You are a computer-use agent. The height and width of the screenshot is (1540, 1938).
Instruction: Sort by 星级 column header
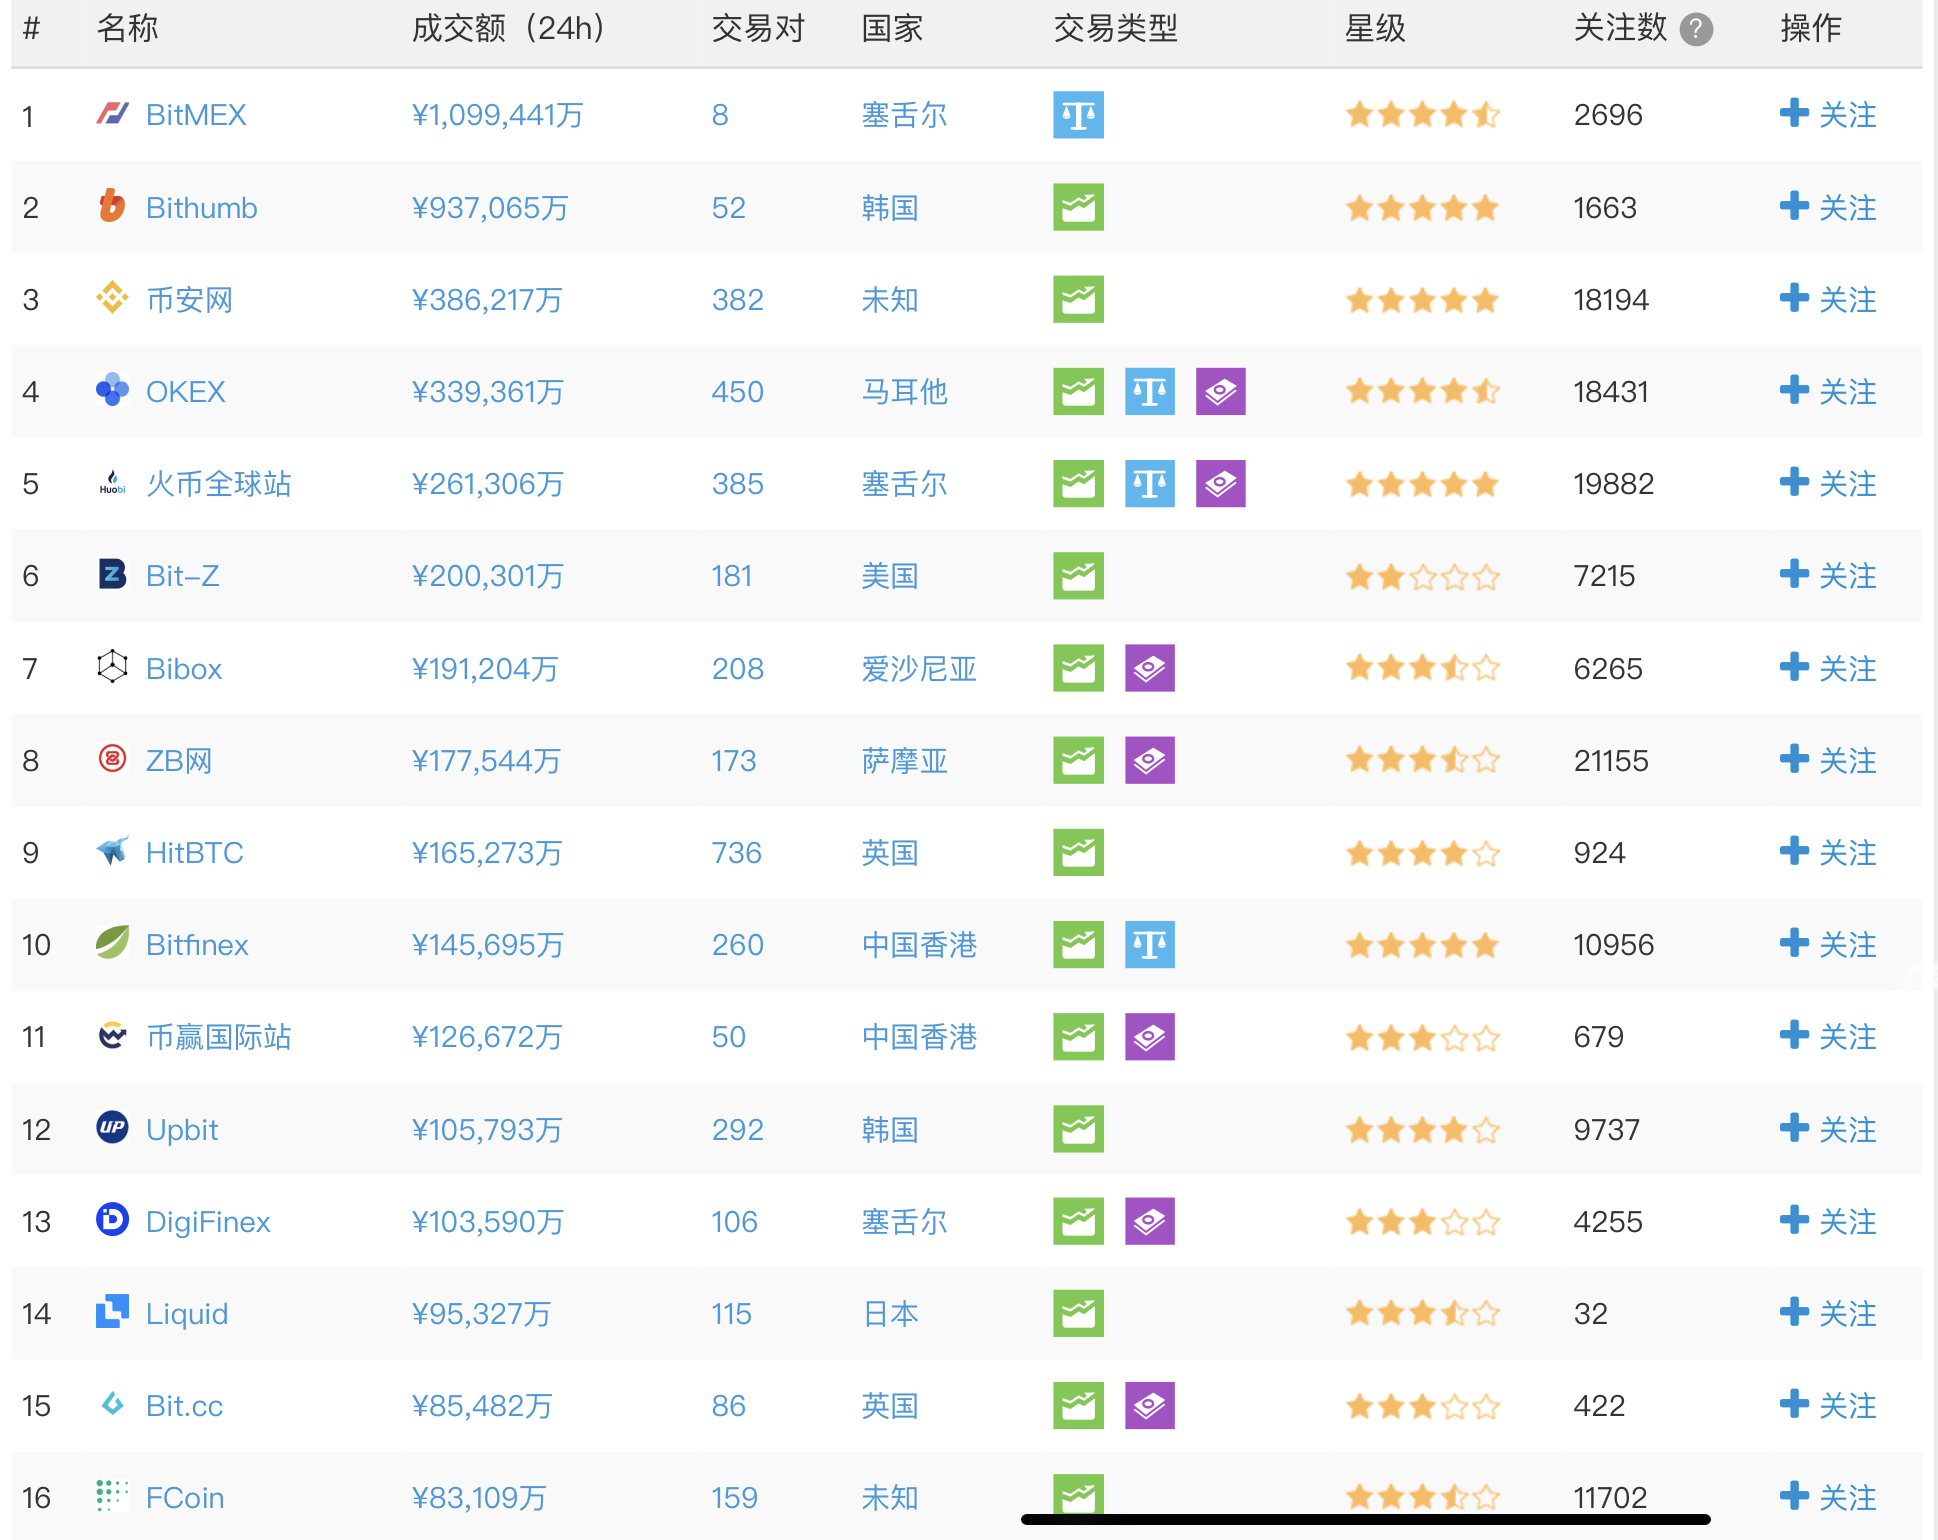[x=1375, y=28]
